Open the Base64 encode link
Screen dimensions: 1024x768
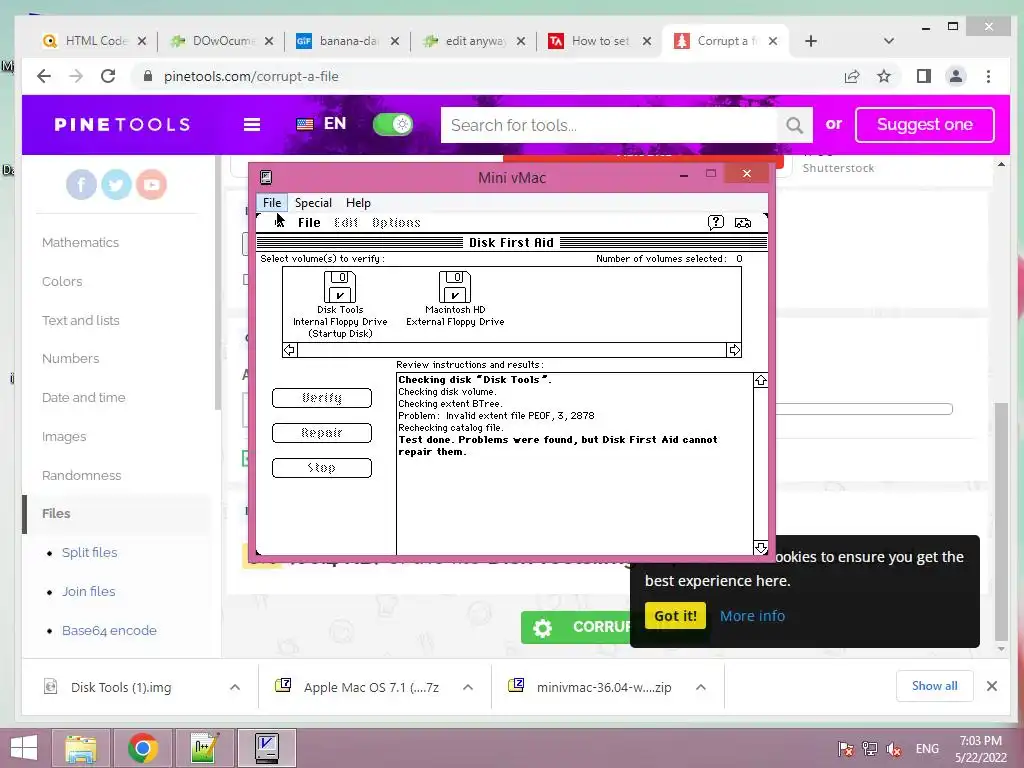109,631
